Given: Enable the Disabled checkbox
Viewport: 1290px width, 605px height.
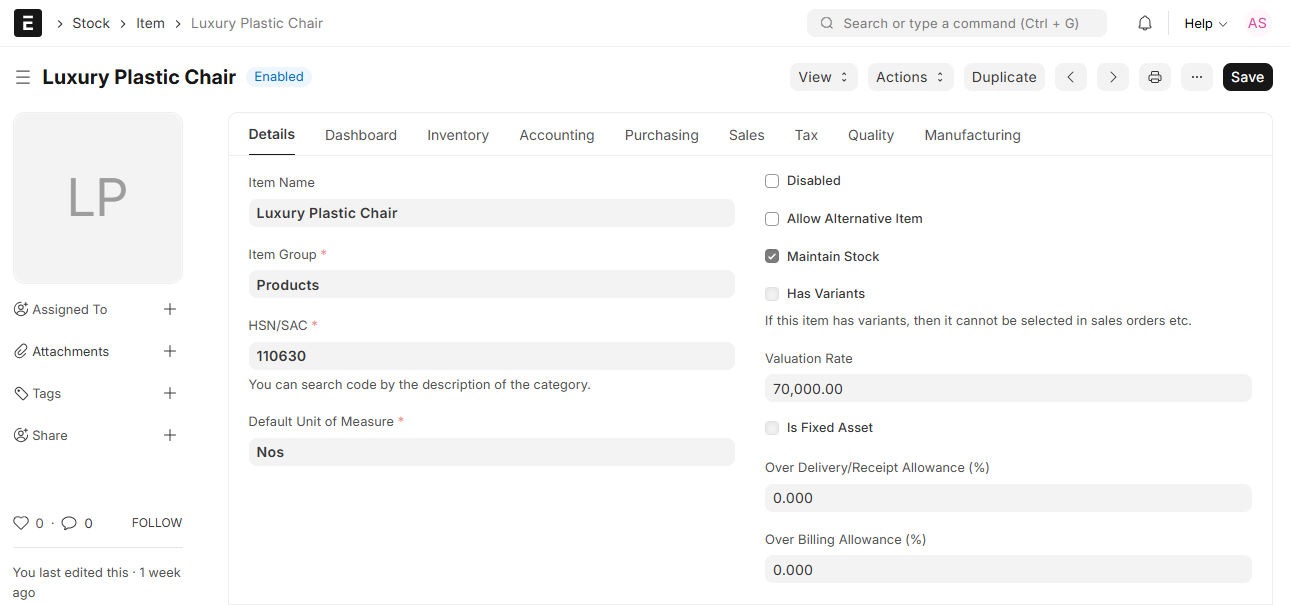Looking at the screenshot, I should tap(772, 181).
